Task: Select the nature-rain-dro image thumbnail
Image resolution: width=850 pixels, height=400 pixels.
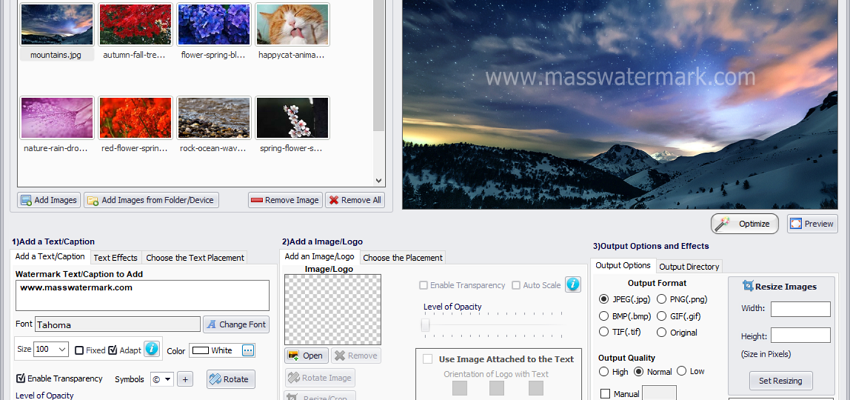Action: tap(57, 118)
